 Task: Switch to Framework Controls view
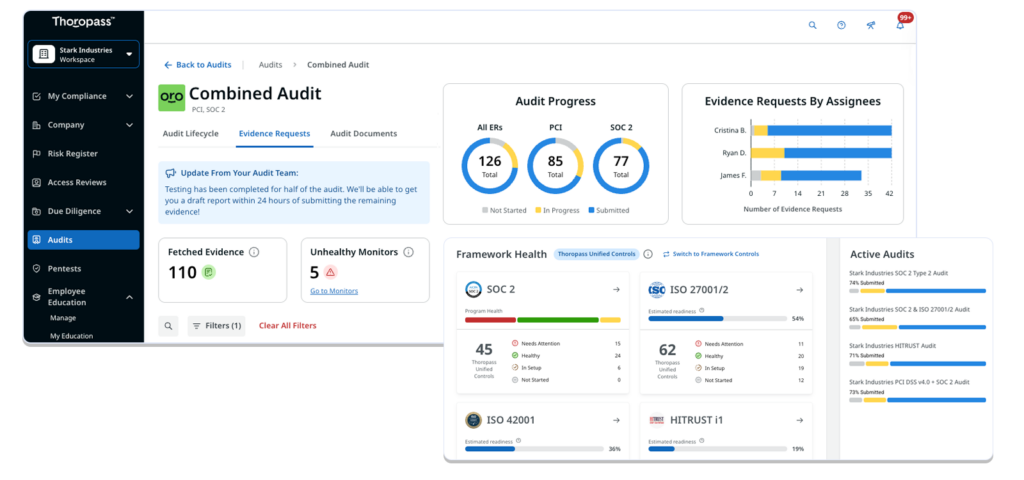click(x=709, y=254)
